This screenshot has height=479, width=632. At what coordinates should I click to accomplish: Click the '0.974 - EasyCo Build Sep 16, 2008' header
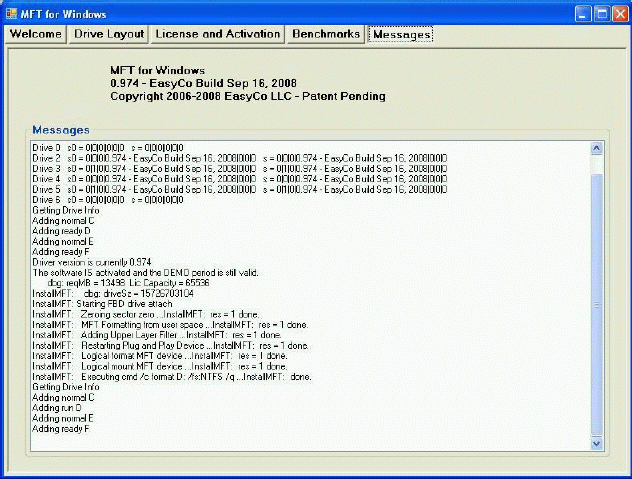click(x=204, y=83)
